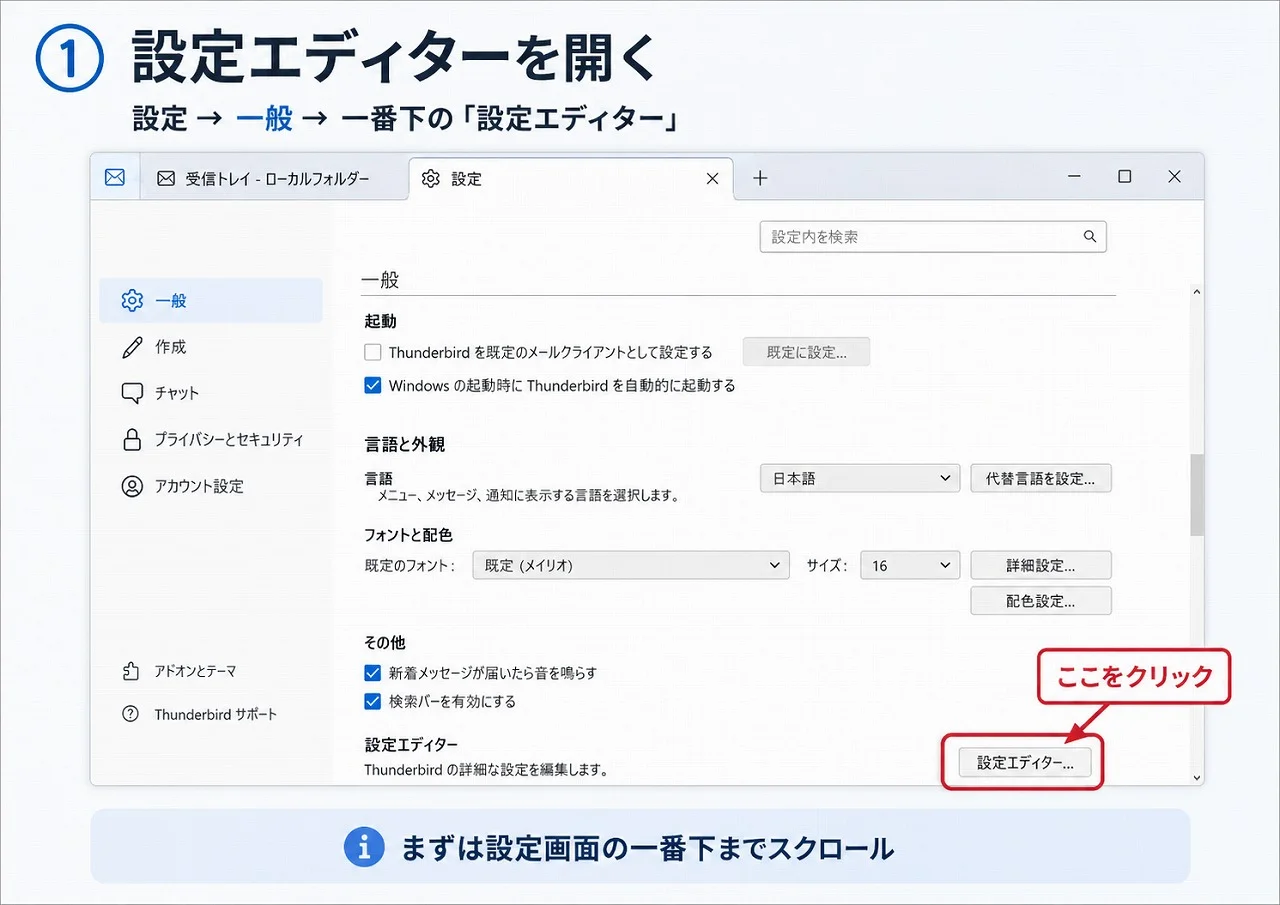The width and height of the screenshot is (1280, 905).
Task: Open the 一般 gear icon in sidebar
Action: (132, 301)
